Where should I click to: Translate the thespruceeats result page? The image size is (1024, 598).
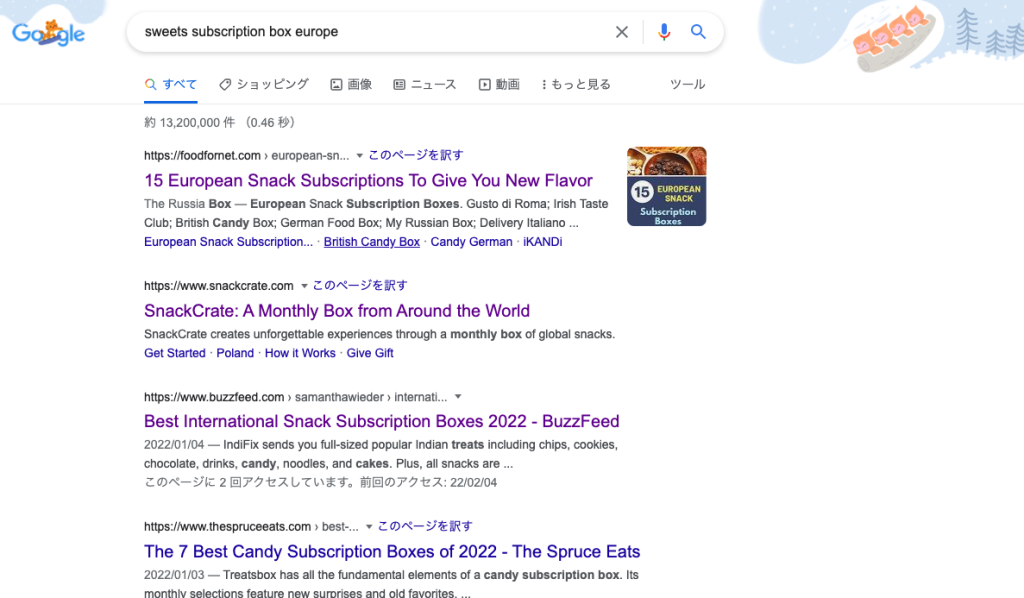pos(425,526)
